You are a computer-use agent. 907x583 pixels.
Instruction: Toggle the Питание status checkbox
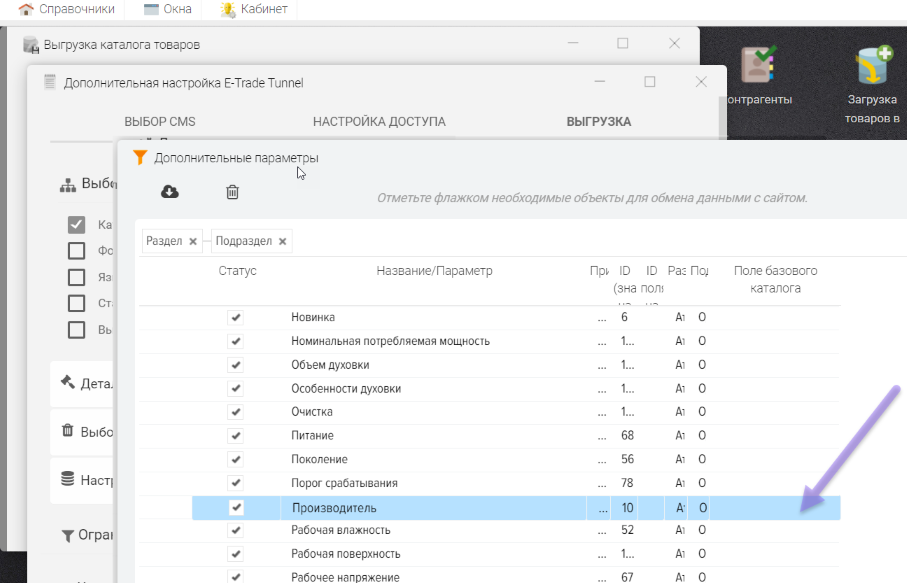[236, 436]
